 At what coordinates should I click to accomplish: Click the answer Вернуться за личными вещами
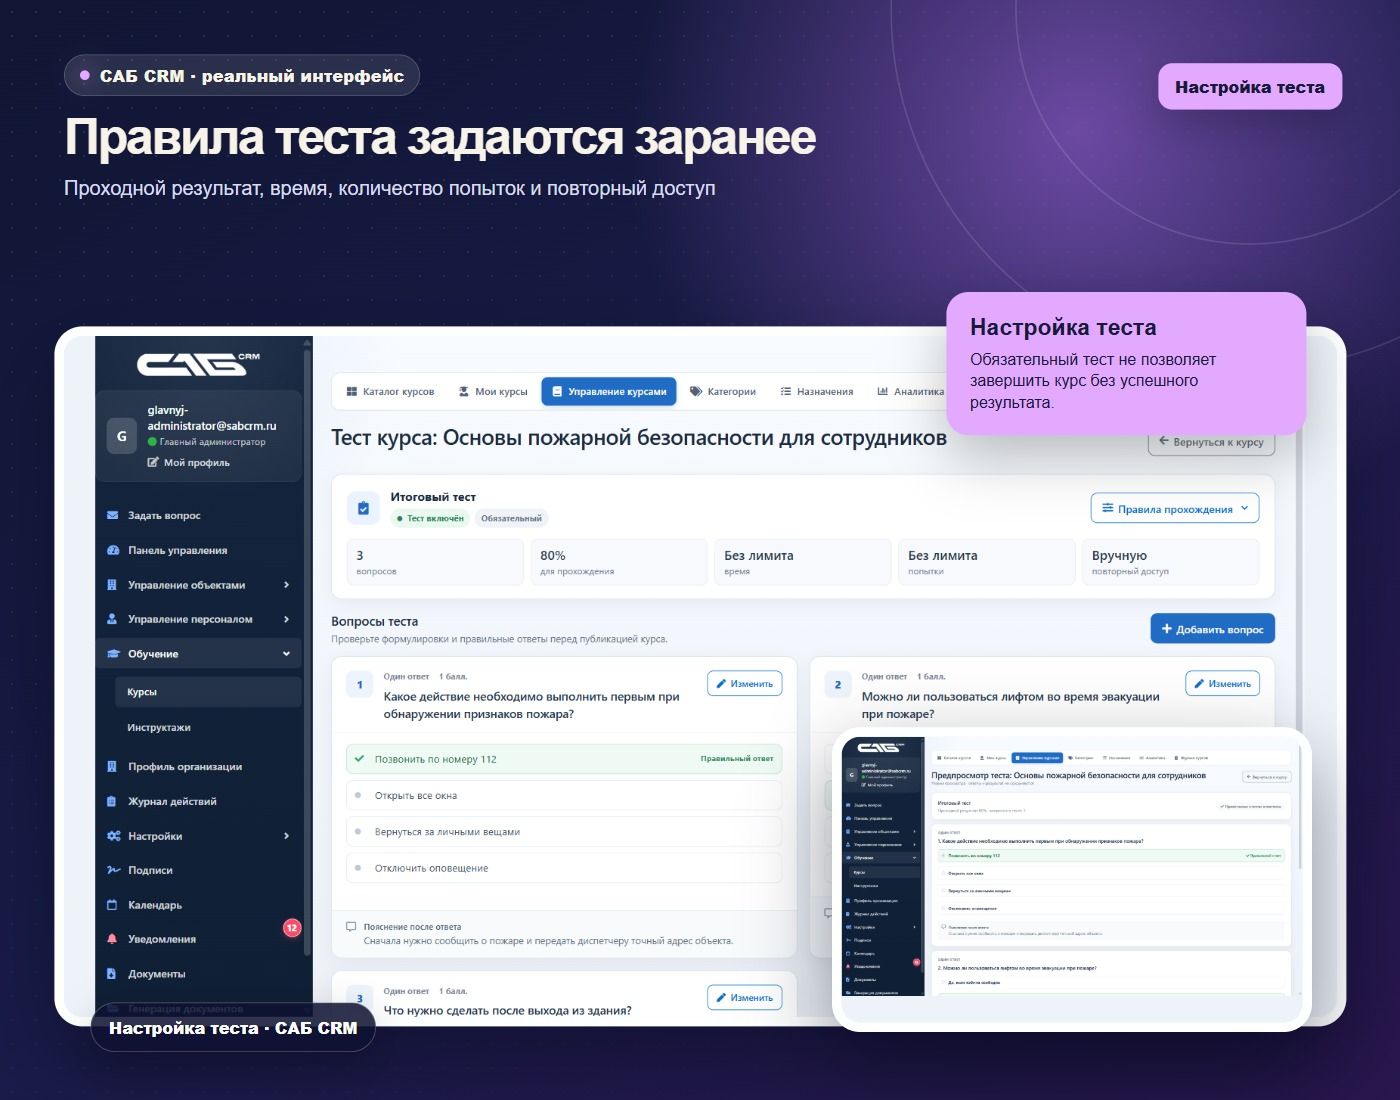pos(564,832)
